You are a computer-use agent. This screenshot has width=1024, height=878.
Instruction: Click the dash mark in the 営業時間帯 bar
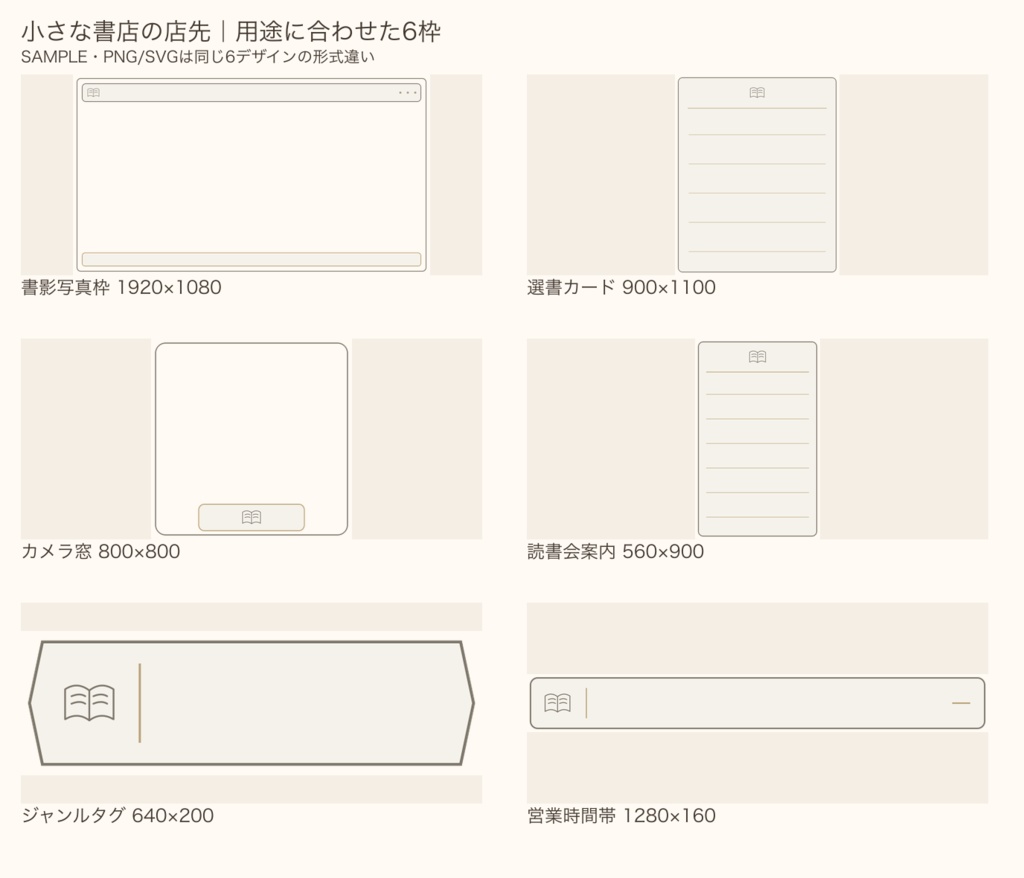(961, 703)
